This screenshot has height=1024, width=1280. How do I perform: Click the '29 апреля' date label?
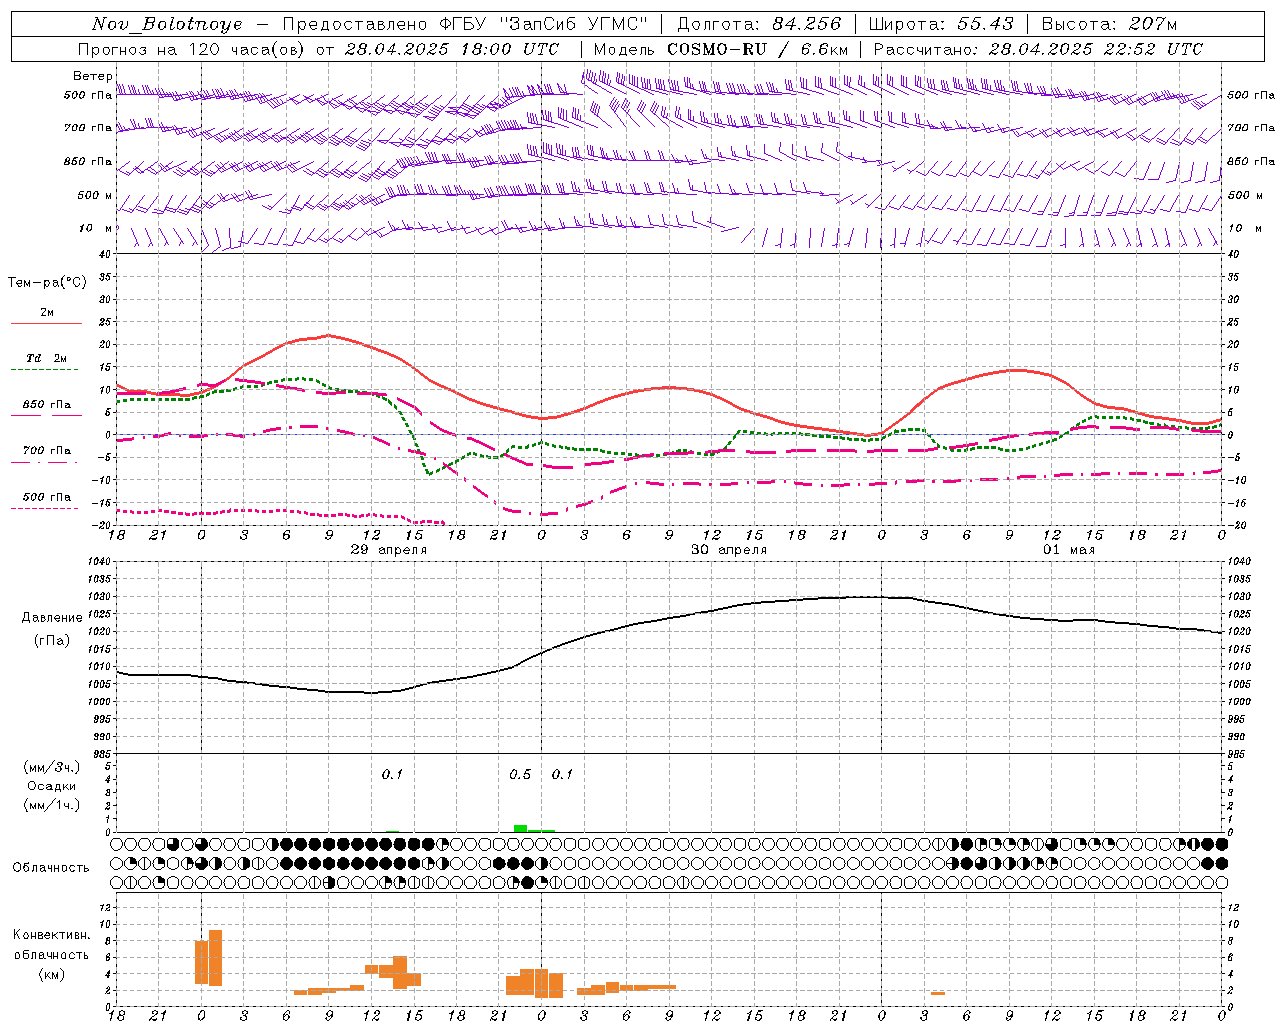point(389,550)
